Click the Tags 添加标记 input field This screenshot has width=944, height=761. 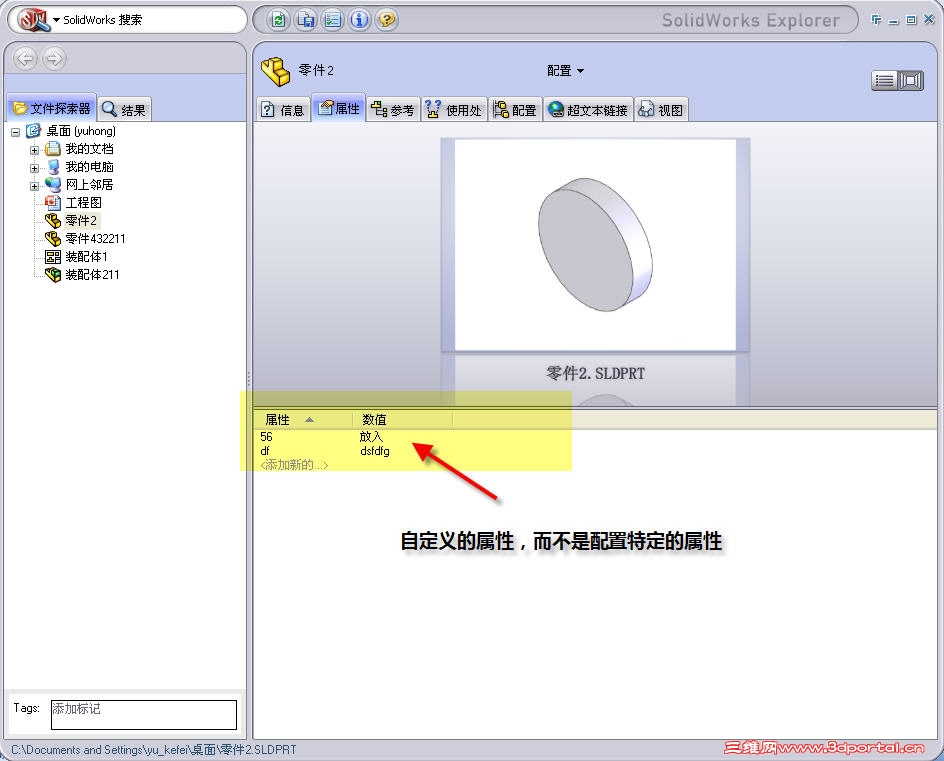[144, 715]
